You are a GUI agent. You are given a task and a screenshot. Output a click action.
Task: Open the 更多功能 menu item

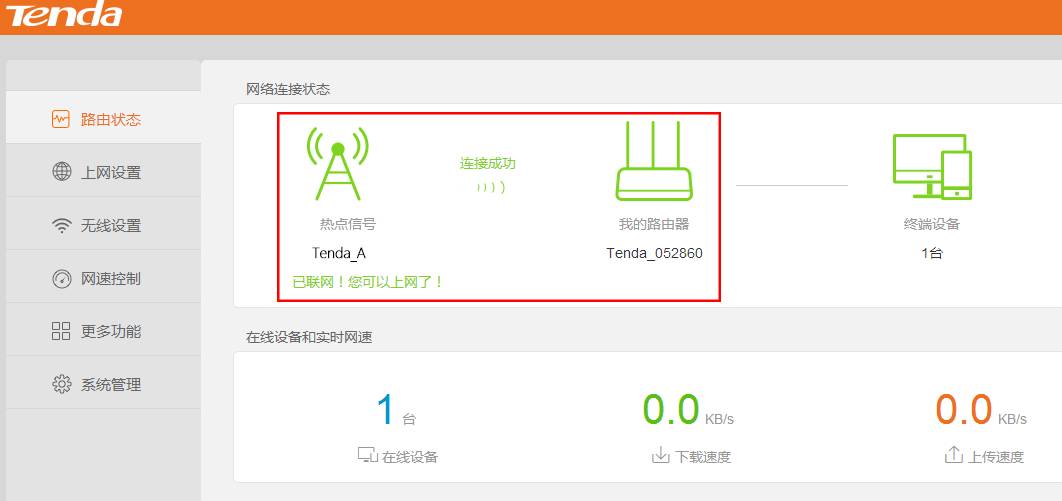coord(104,331)
